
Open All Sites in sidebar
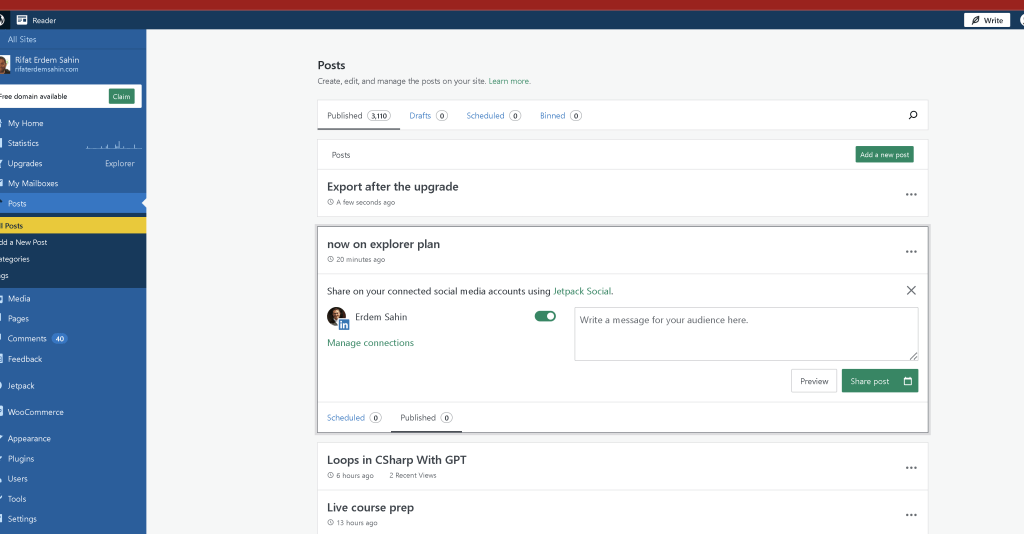click(x=22, y=39)
